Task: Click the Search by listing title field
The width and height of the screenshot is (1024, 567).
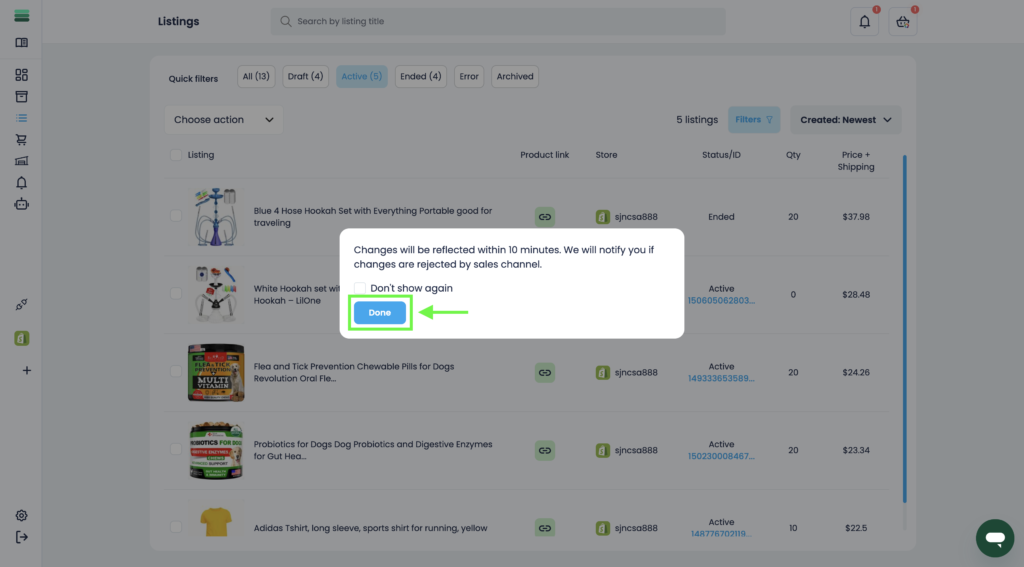Action: pos(498,21)
